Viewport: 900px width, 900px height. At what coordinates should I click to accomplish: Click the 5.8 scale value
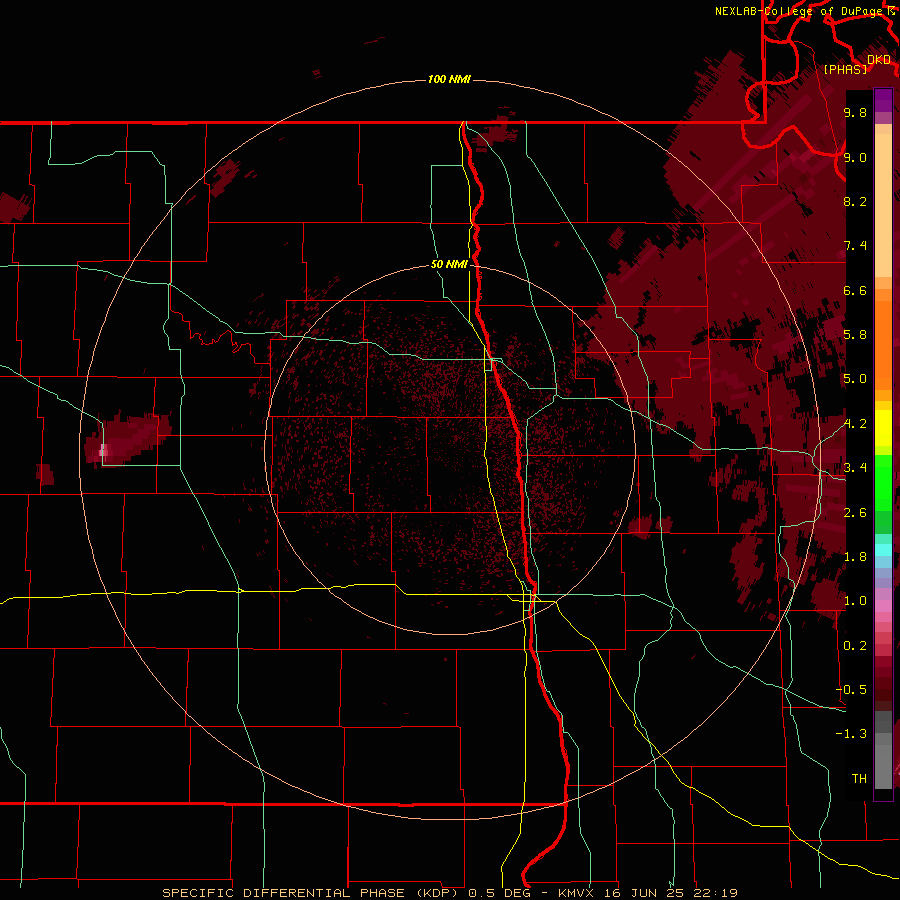coord(855,335)
